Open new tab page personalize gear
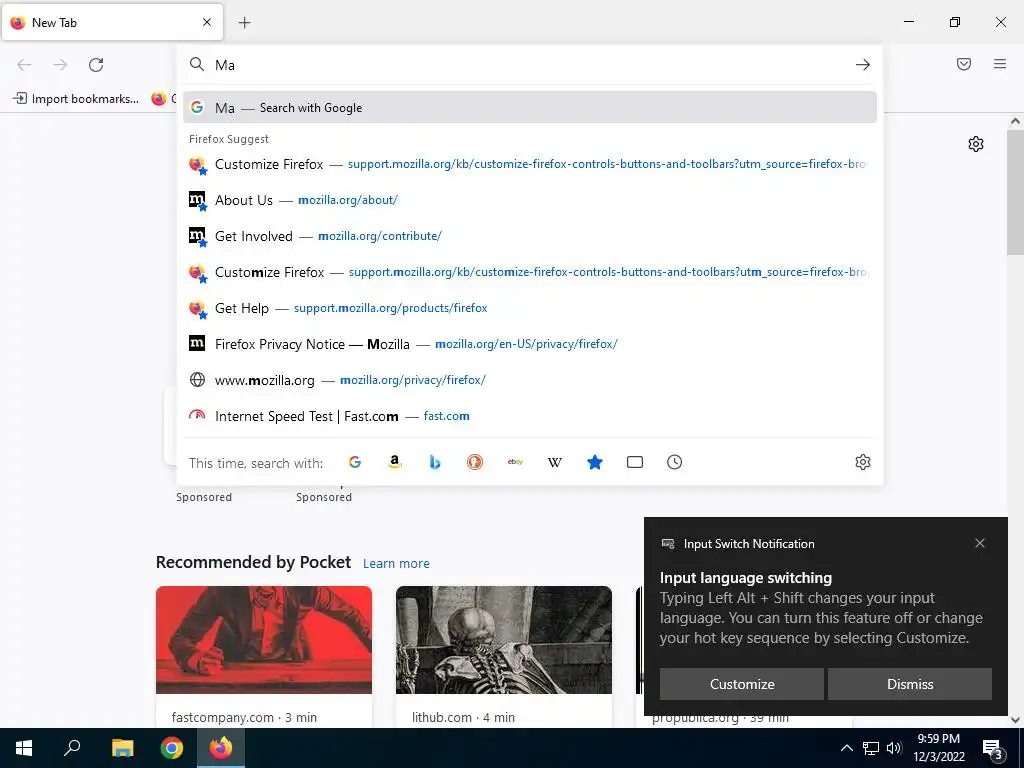Image resolution: width=1024 pixels, height=768 pixels. pos(976,144)
